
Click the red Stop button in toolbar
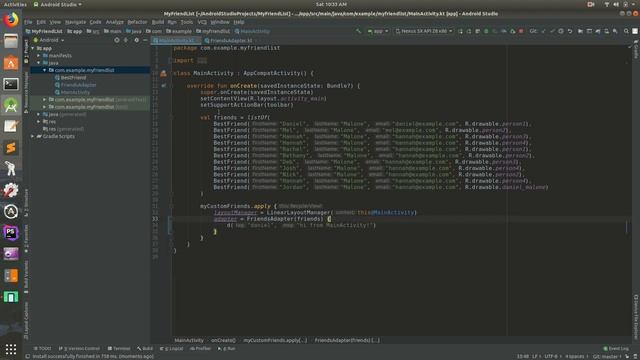(x=521, y=31)
